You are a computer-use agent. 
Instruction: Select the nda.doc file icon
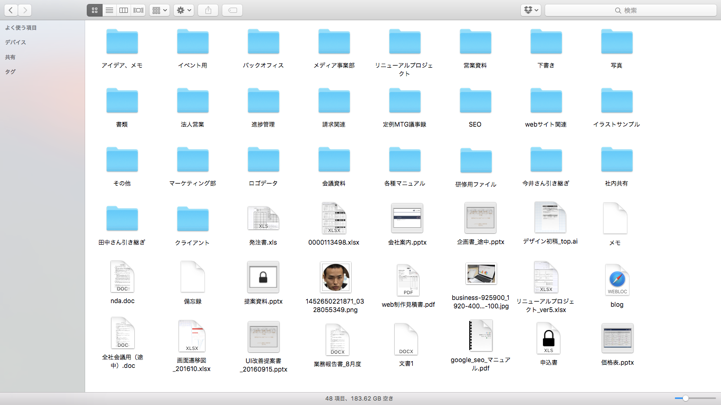pos(122,277)
